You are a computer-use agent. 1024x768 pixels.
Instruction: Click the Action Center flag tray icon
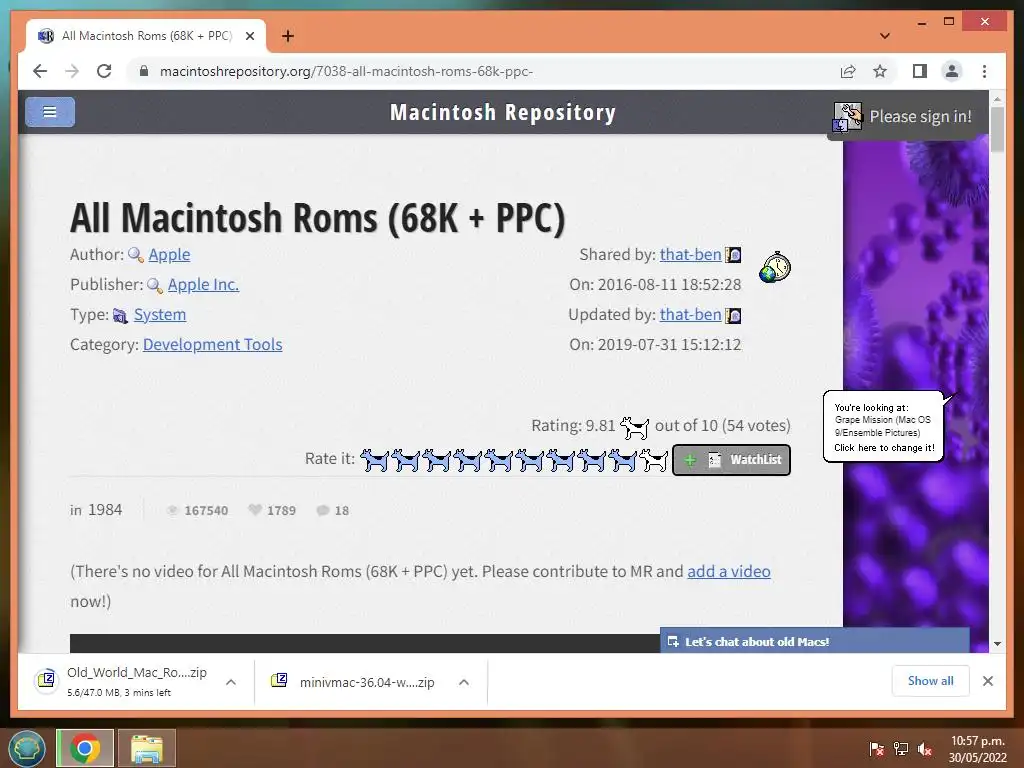[x=876, y=749]
